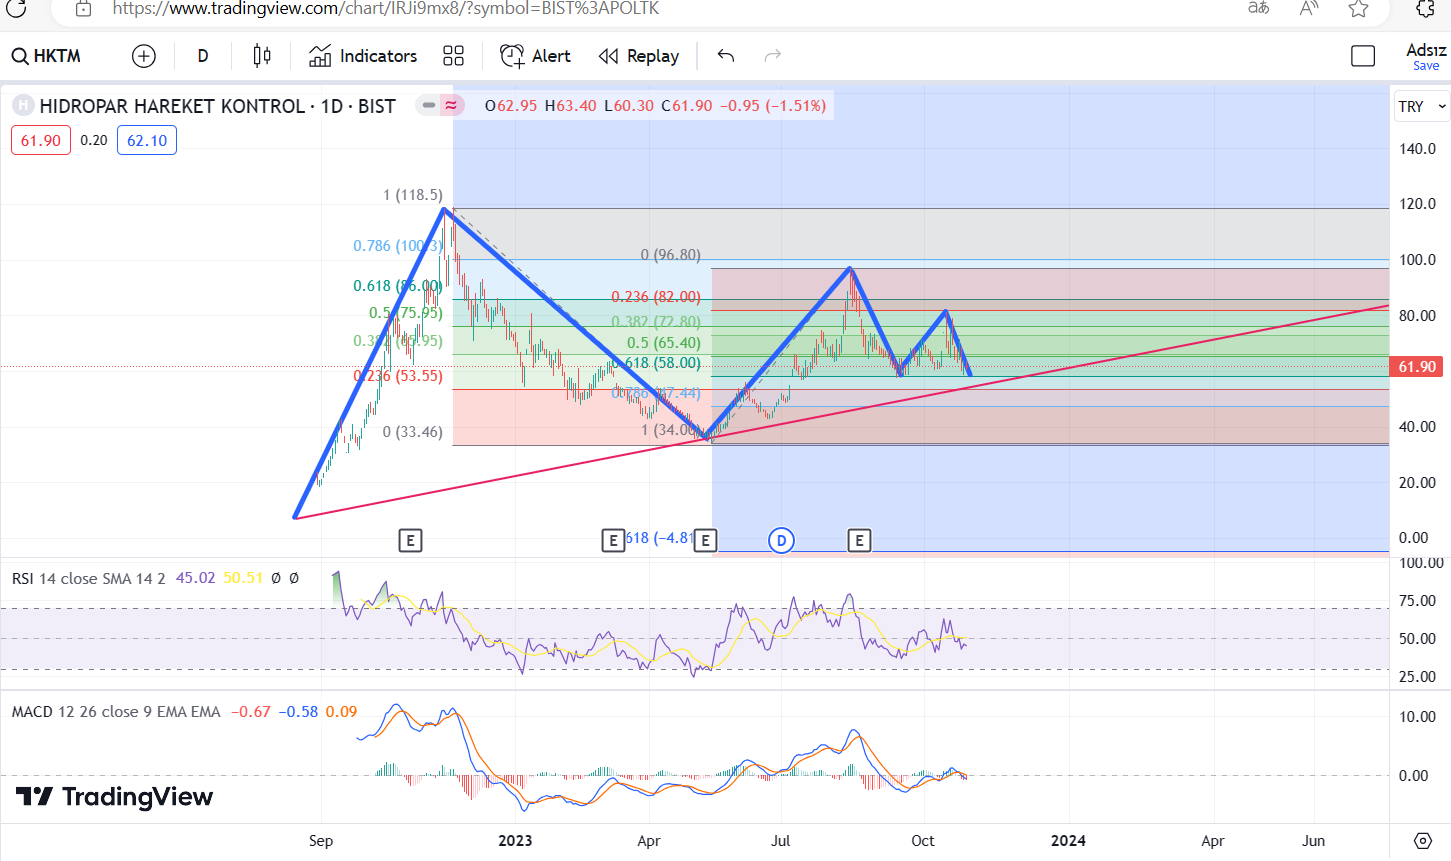Click the 0 (33.46) Fibonacci level label
Image resolution: width=1451 pixels, height=861 pixels.
tap(412, 432)
